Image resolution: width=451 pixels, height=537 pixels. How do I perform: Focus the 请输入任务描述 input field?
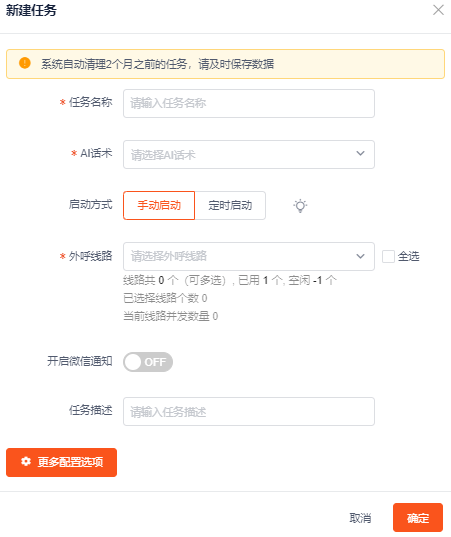tap(249, 411)
